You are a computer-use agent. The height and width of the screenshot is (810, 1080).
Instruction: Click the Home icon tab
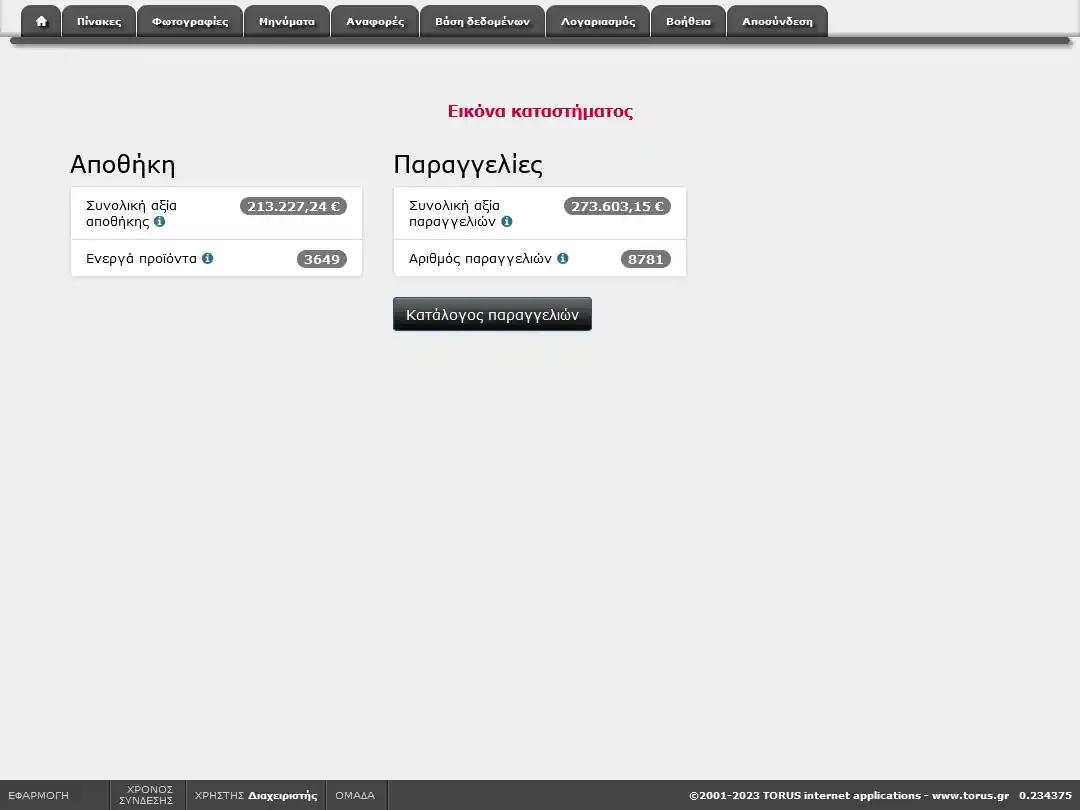pos(41,21)
